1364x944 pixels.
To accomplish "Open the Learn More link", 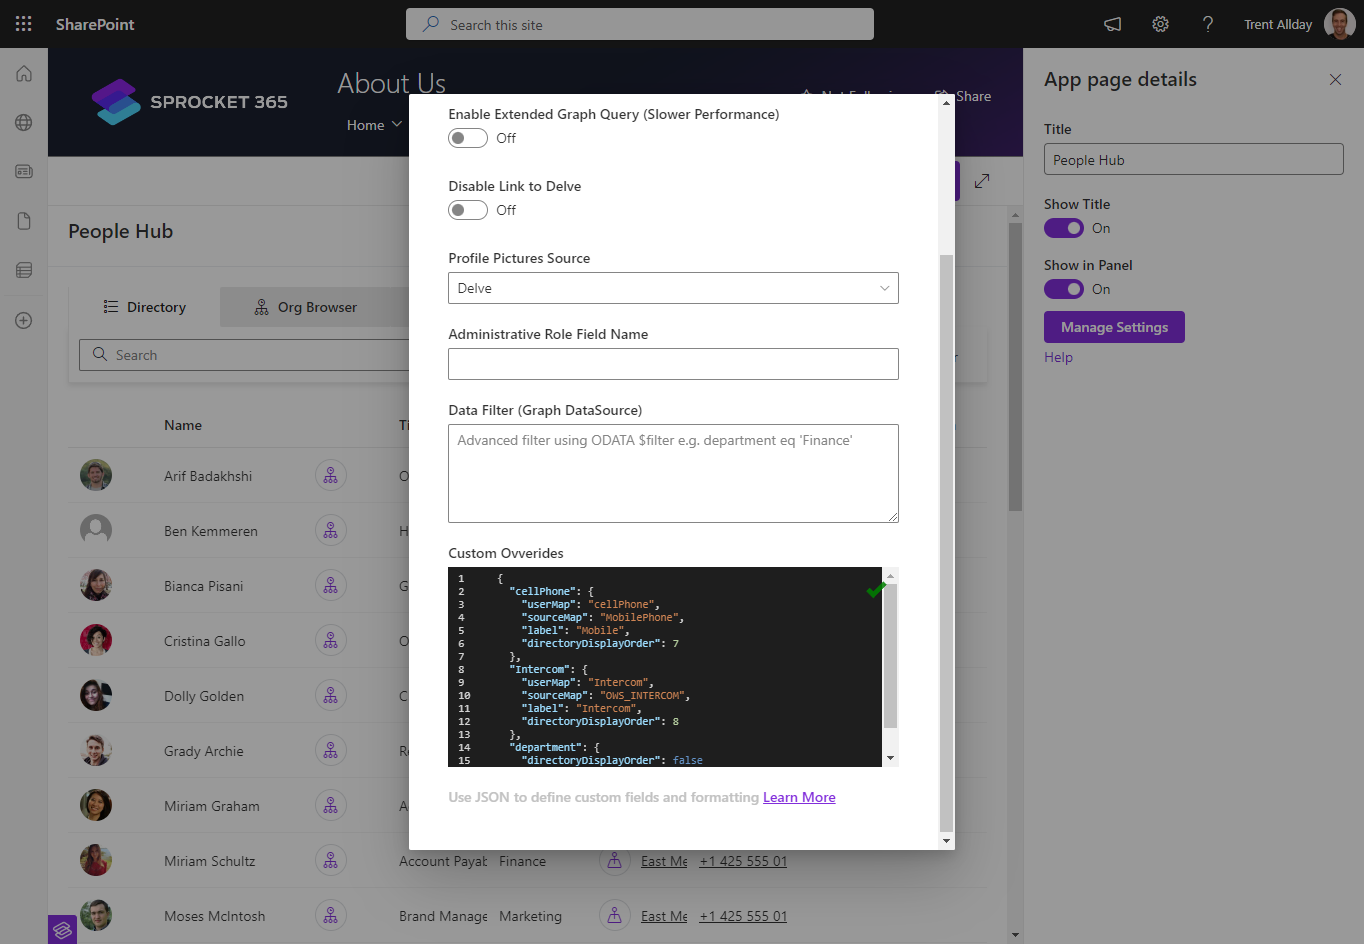I will click(798, 797).
